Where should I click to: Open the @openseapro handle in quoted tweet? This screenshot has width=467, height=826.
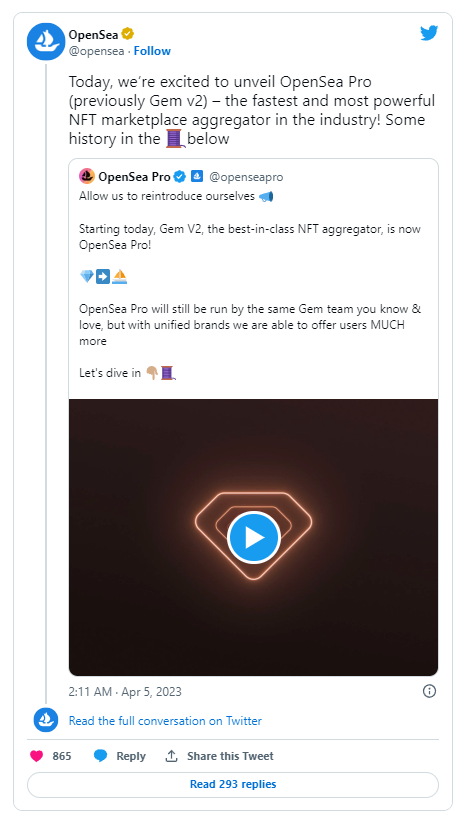[246, 177]
